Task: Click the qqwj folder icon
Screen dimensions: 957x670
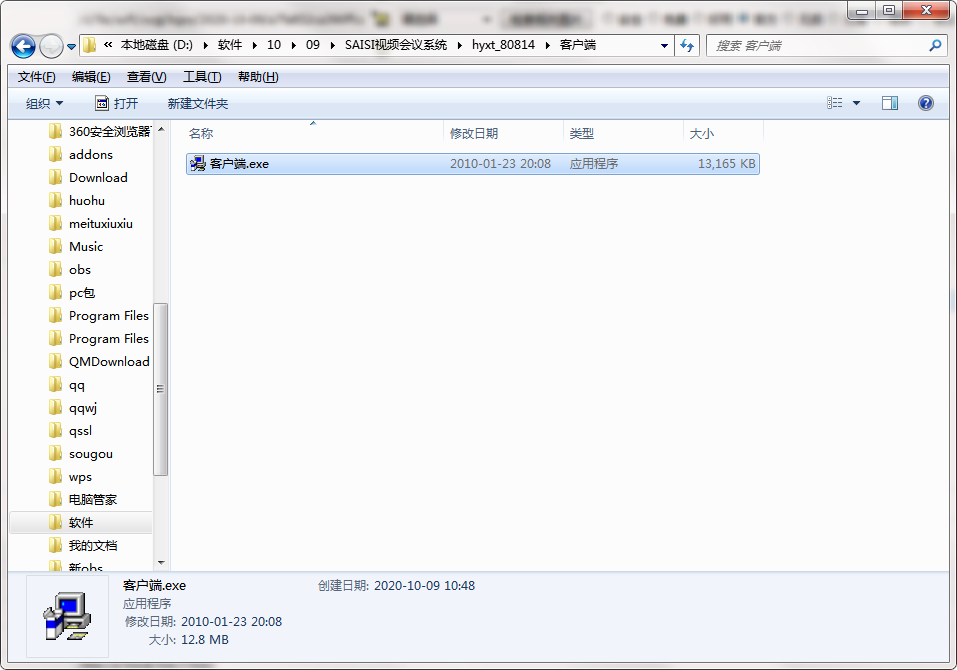Action: click(56, 408)
